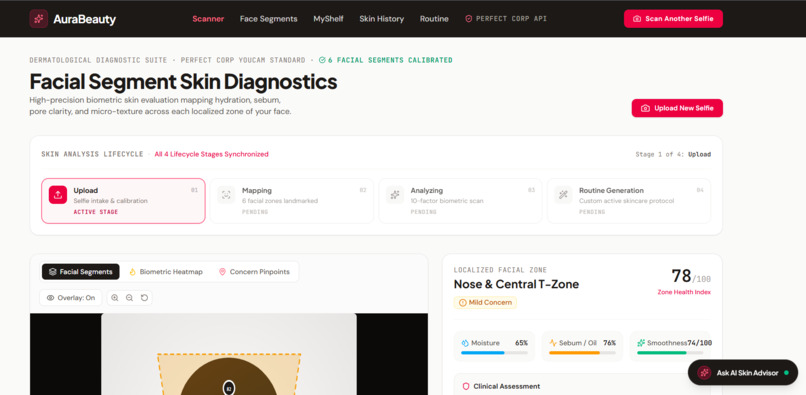Click the Facial Segment Skin Diagnostics heading

click(183, 82)
